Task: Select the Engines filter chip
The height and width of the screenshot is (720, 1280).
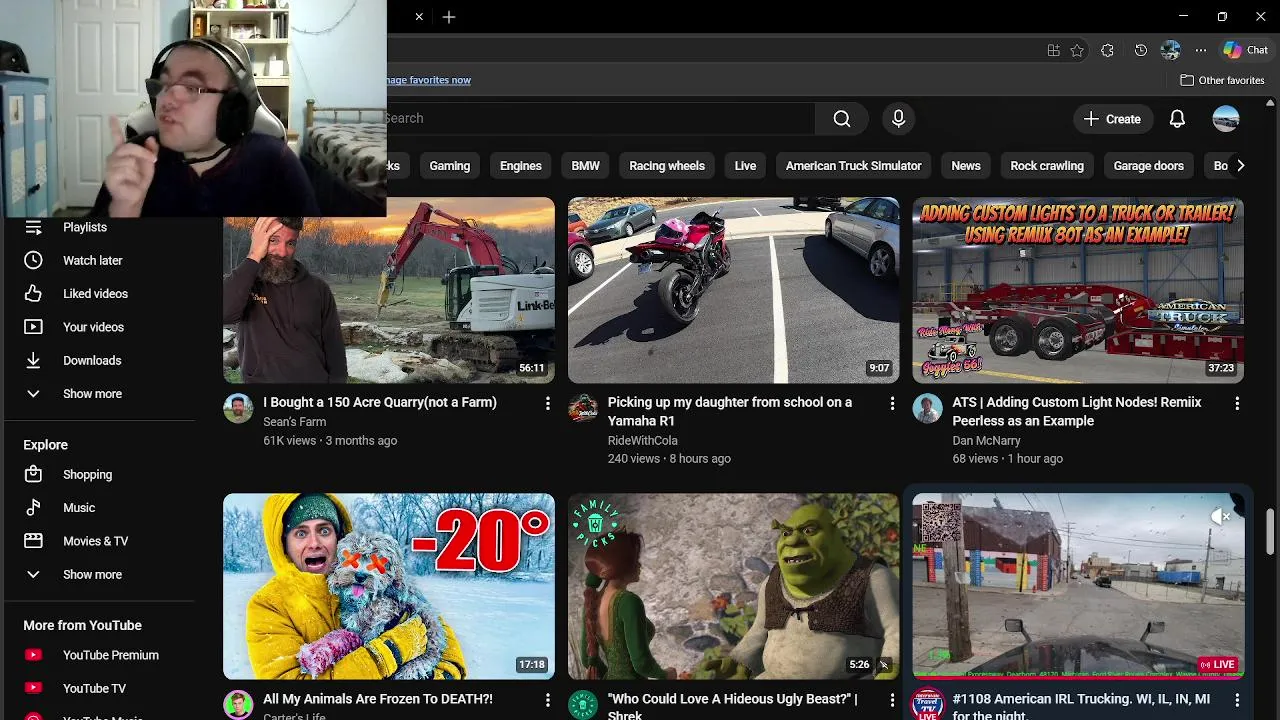Action: (x=521, y=166)
